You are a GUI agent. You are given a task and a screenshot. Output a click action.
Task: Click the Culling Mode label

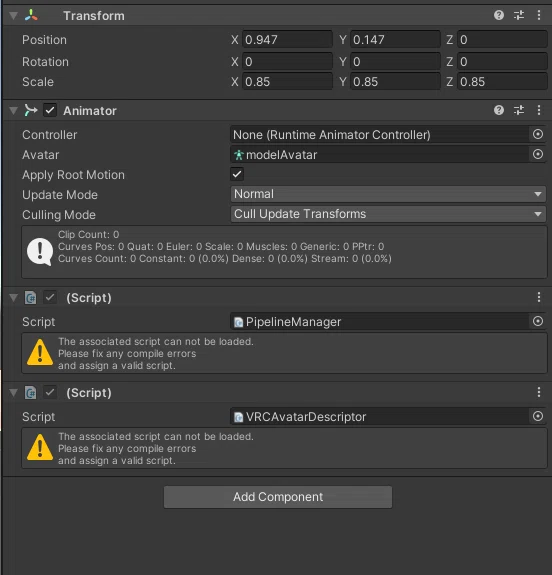(x=59, y=215)
